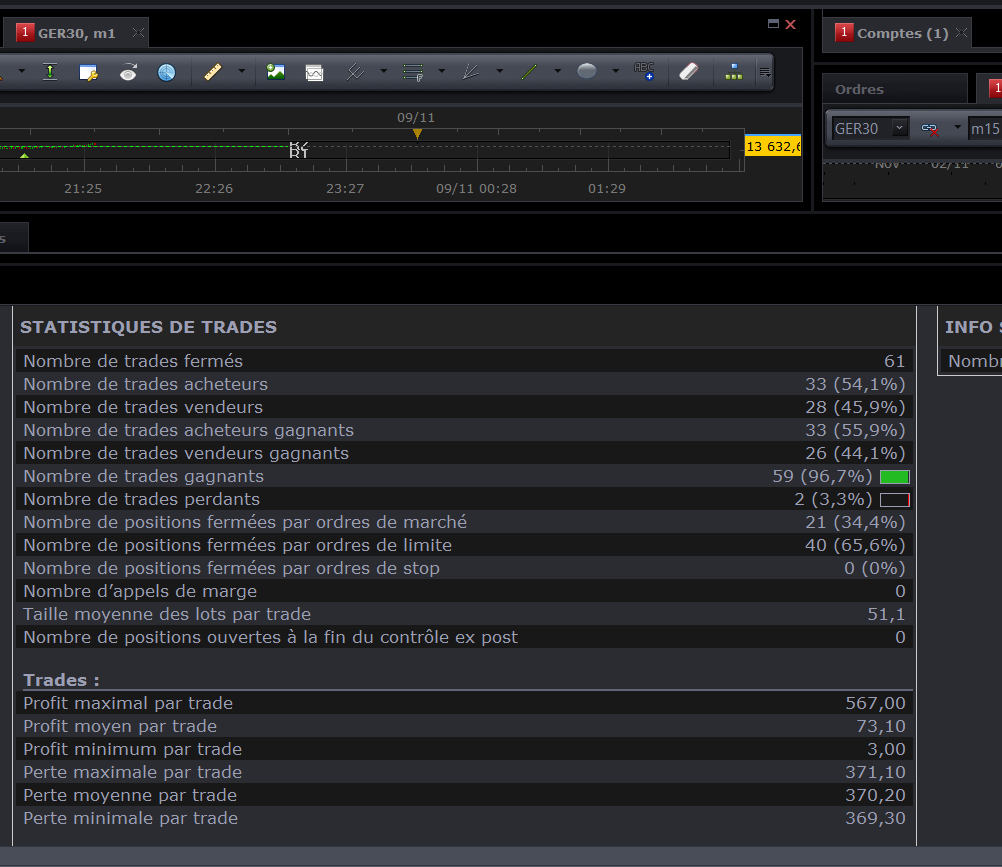Close the GER30, m1 tab
This screenshot has width=1002, height=867.
click(139, 33)
